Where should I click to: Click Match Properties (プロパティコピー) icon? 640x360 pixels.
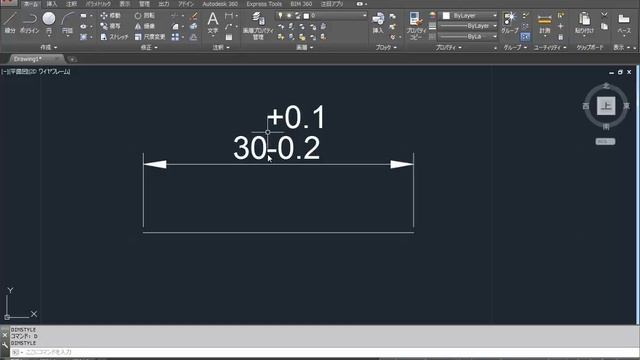point(416,25)
